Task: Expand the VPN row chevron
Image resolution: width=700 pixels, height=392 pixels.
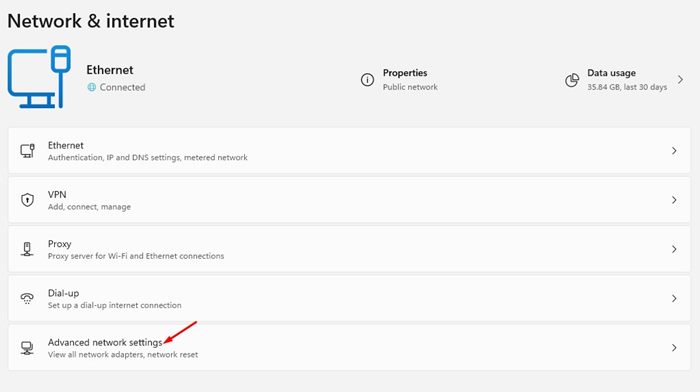Action: (674, 200)
